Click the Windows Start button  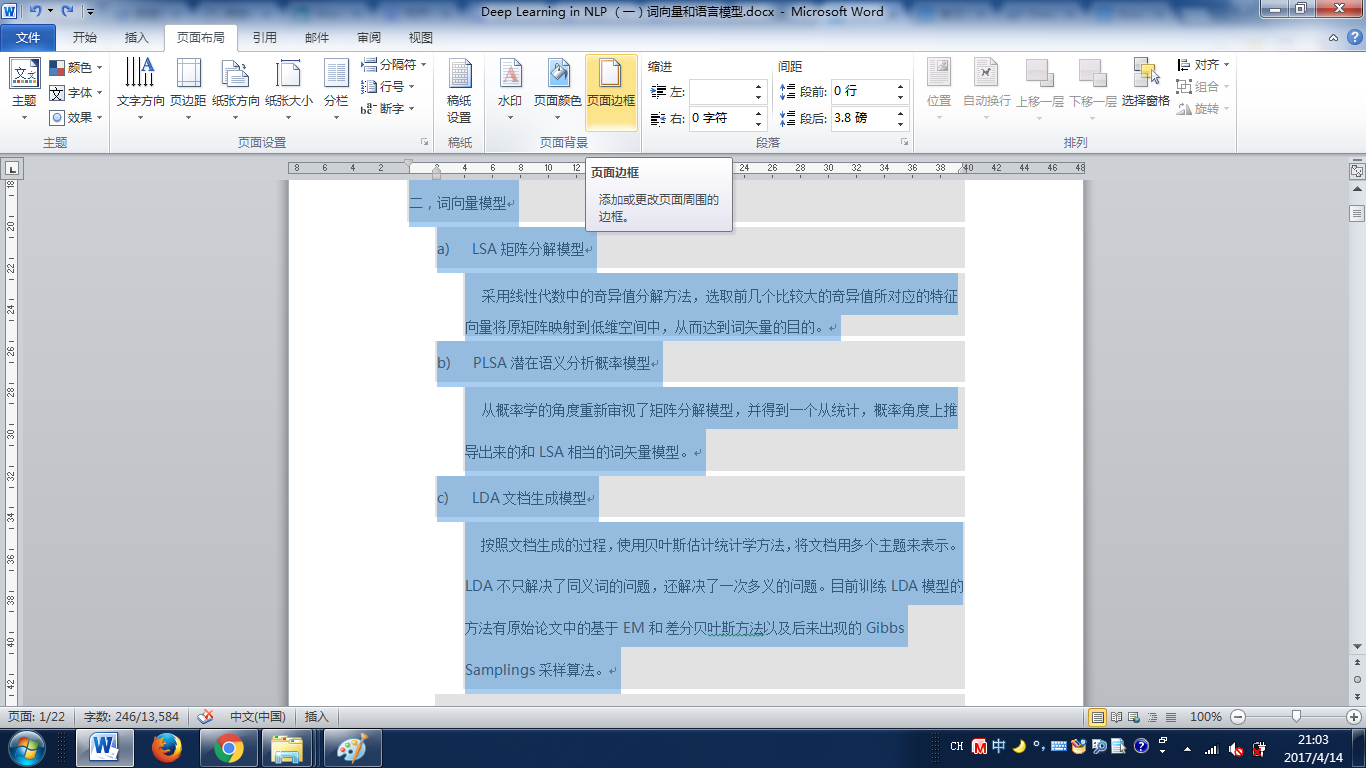click(26, 747)
